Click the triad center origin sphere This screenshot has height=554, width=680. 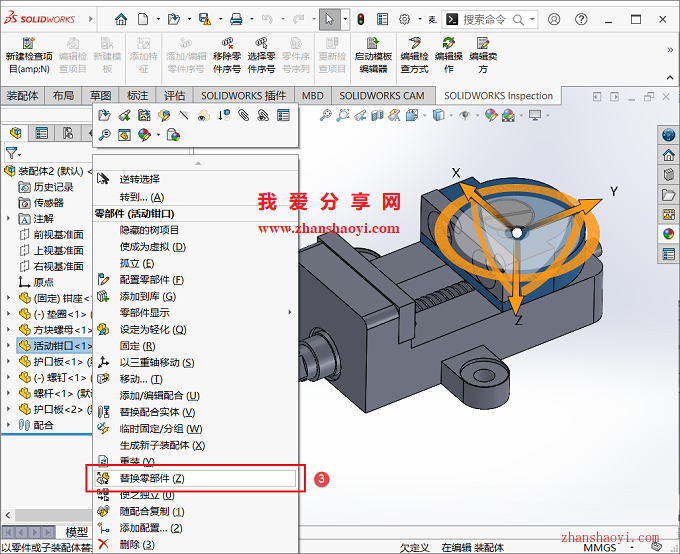click(517, 233)
